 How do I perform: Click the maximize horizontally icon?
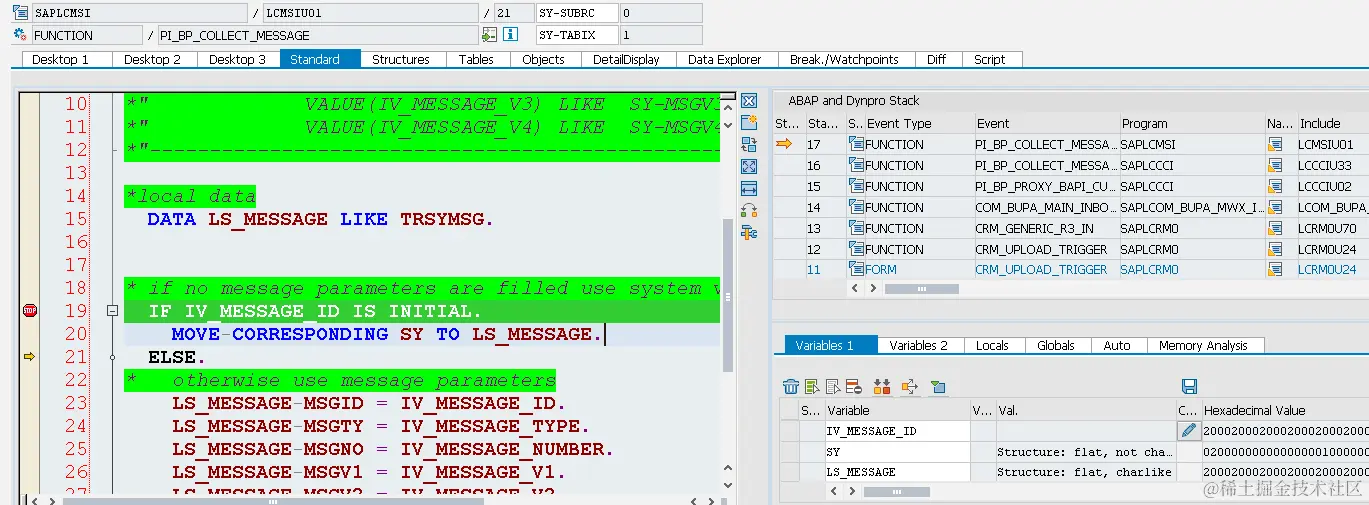point(749,188)
